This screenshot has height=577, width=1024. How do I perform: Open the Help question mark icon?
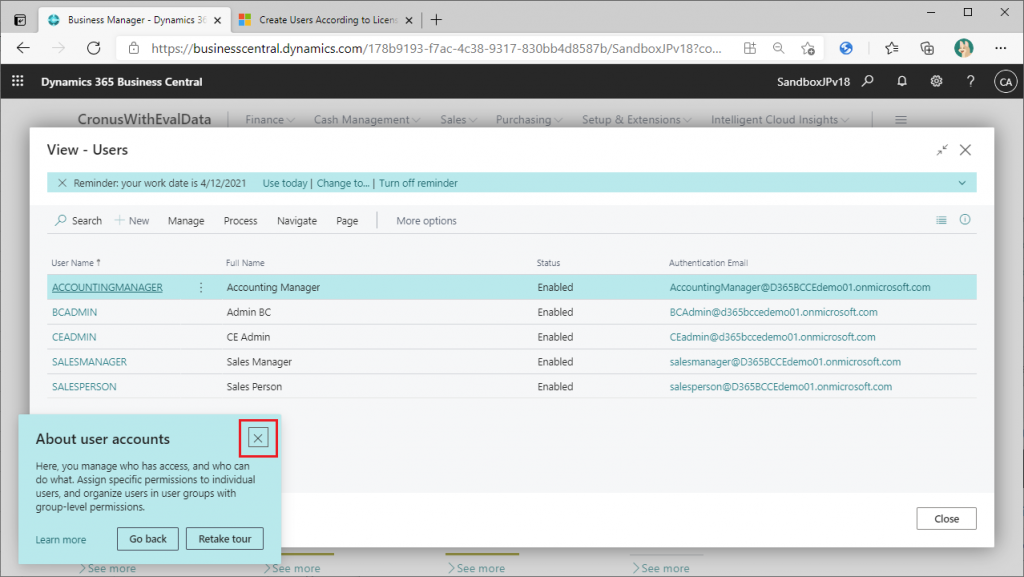click(x=970, y=81)
